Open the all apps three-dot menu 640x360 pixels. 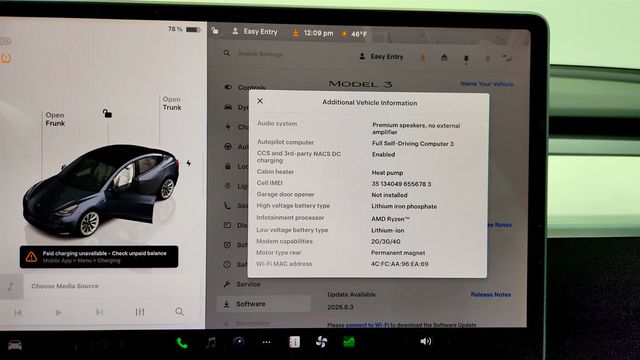[266, 342]
